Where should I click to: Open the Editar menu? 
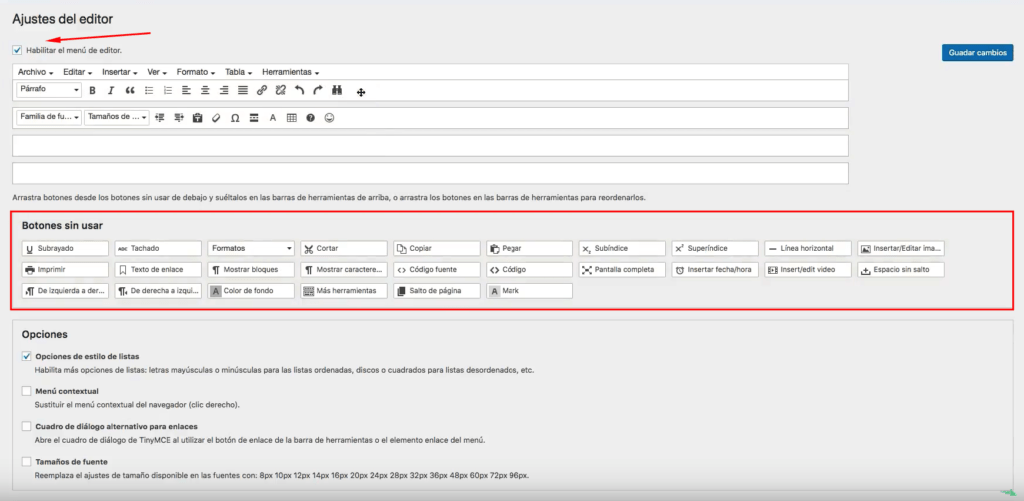(77, 72)
